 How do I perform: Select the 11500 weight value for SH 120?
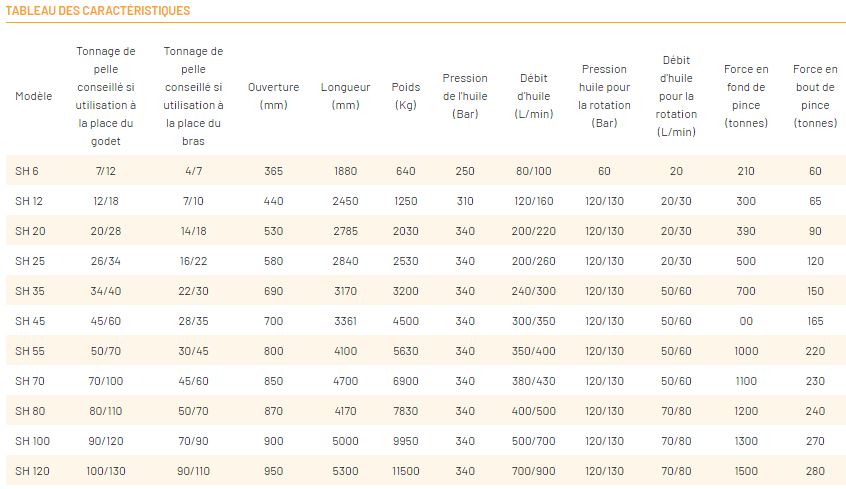click(405, 471)
